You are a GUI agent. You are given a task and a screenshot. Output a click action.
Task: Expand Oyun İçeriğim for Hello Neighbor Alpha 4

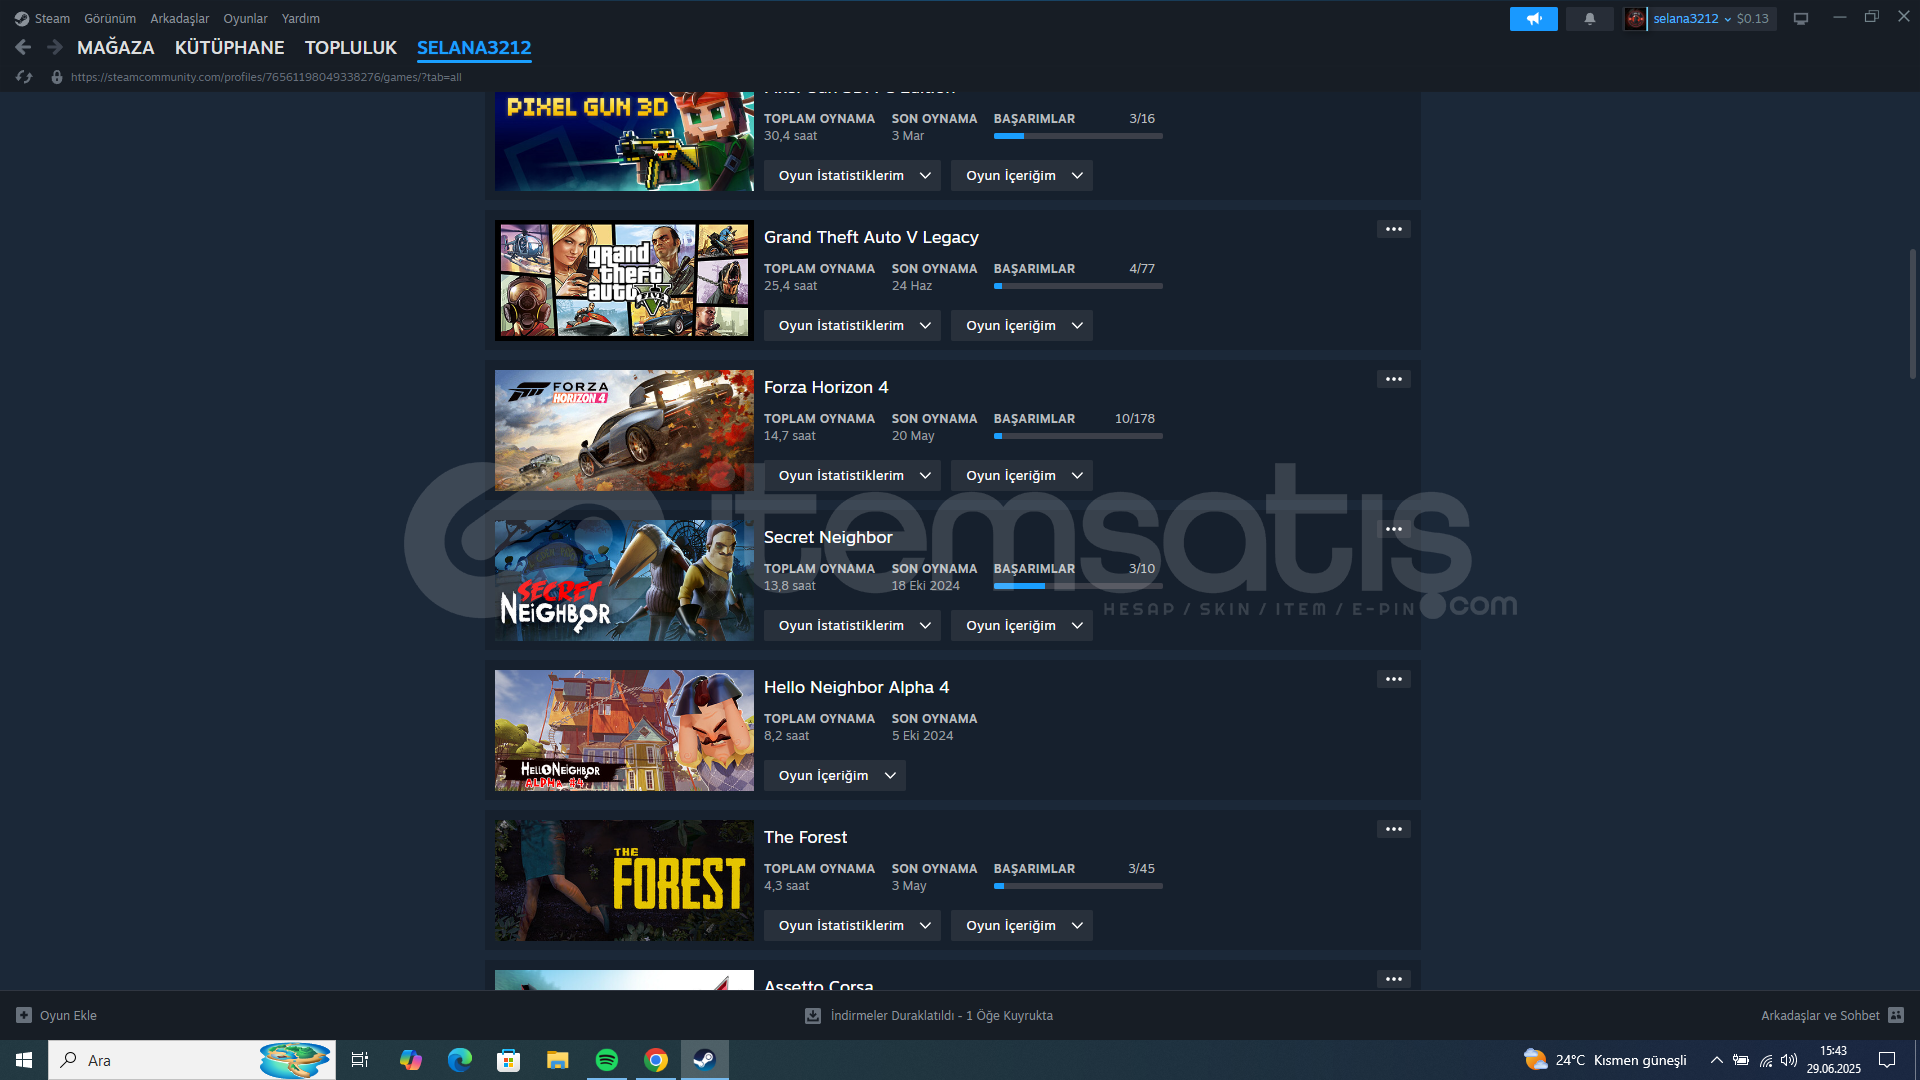point(834,775)
